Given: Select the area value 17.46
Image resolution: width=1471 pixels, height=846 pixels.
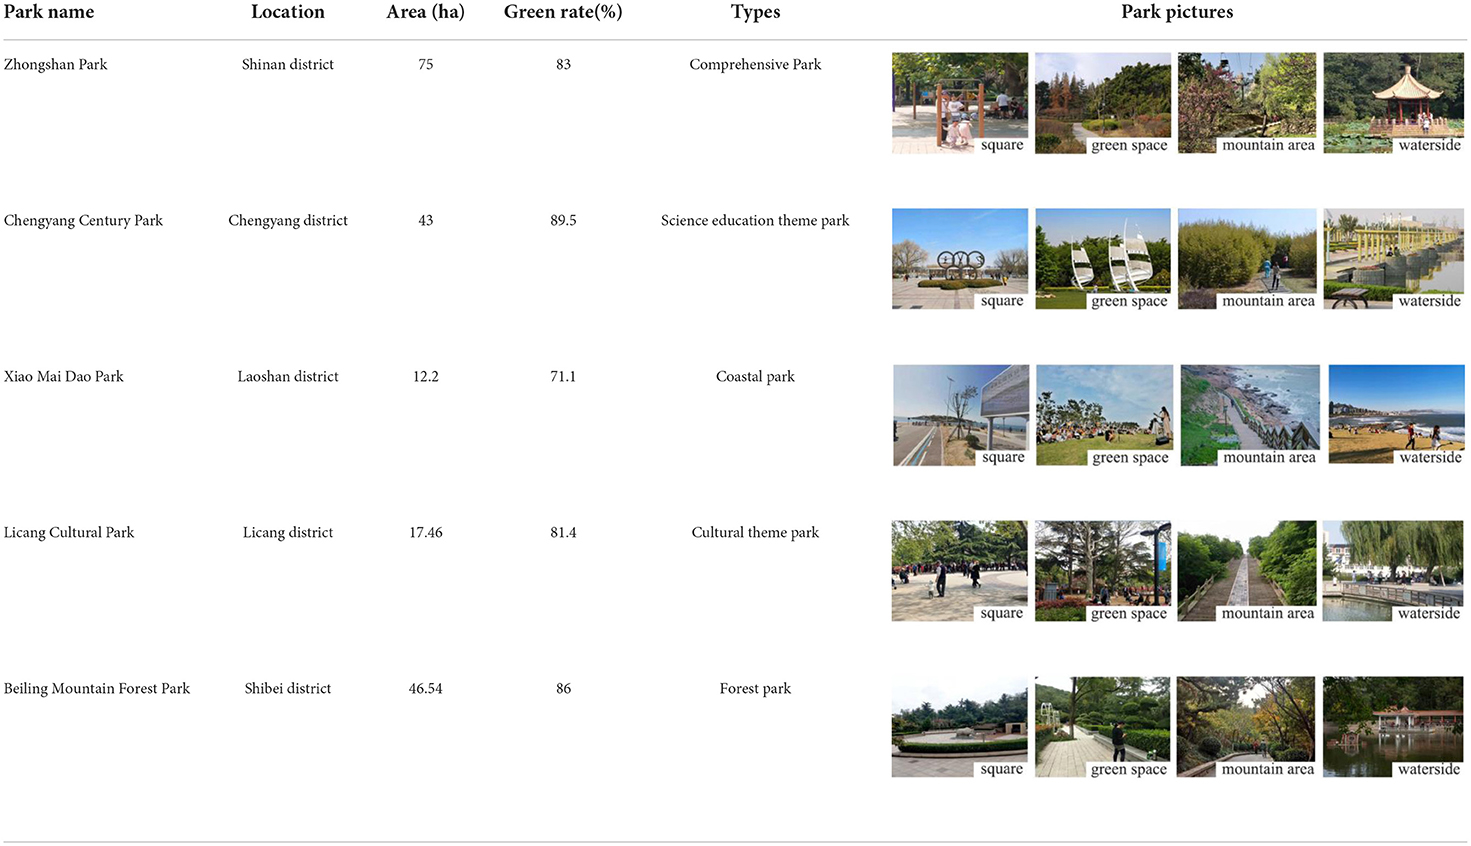Looking at the screenshot, I should tap(426, 532).
